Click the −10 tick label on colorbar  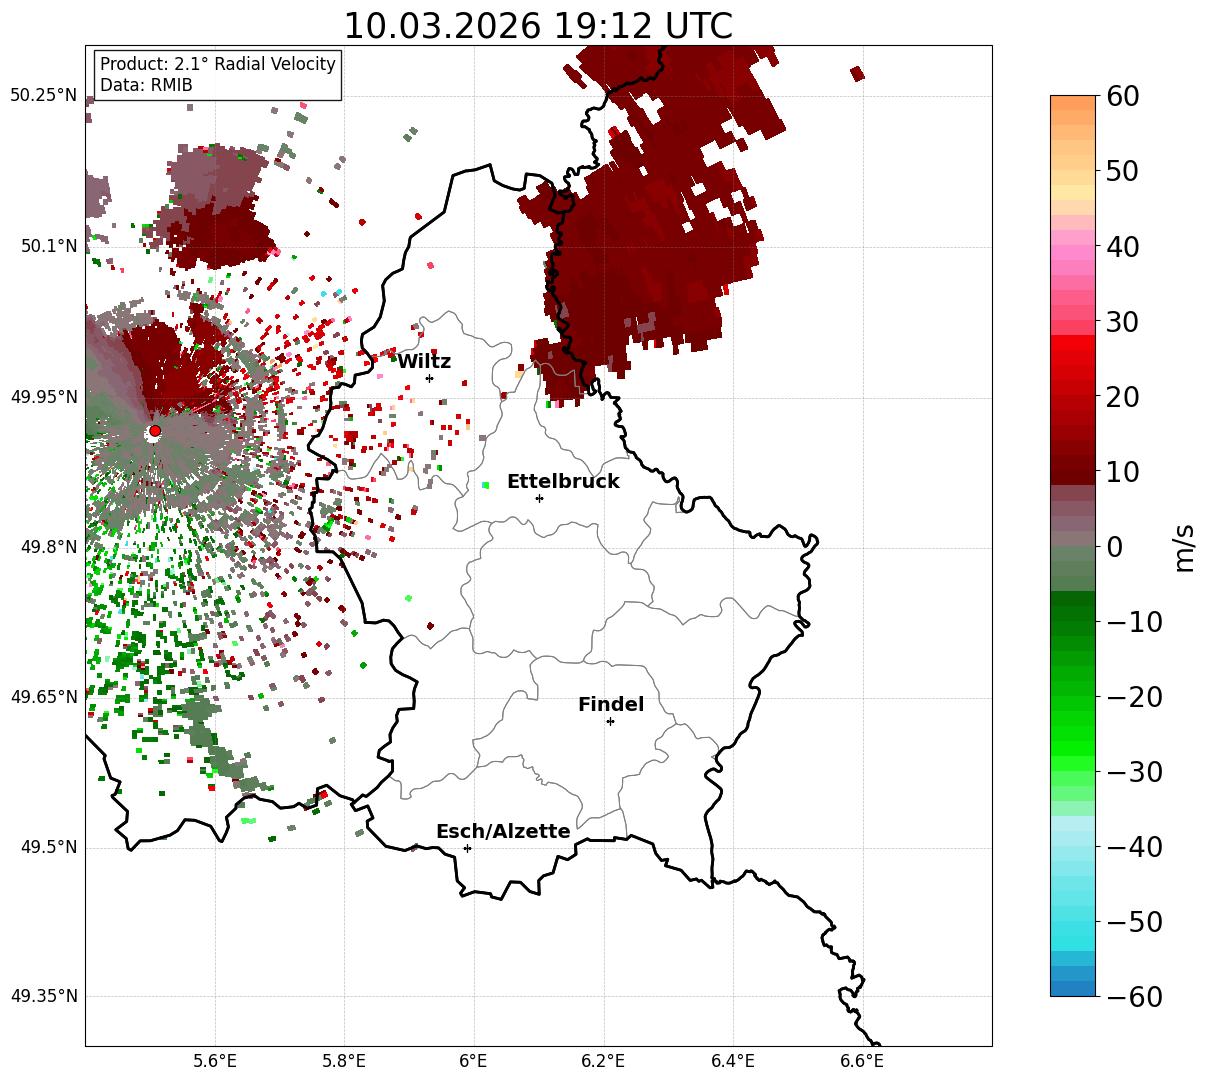pos(1134,621)
